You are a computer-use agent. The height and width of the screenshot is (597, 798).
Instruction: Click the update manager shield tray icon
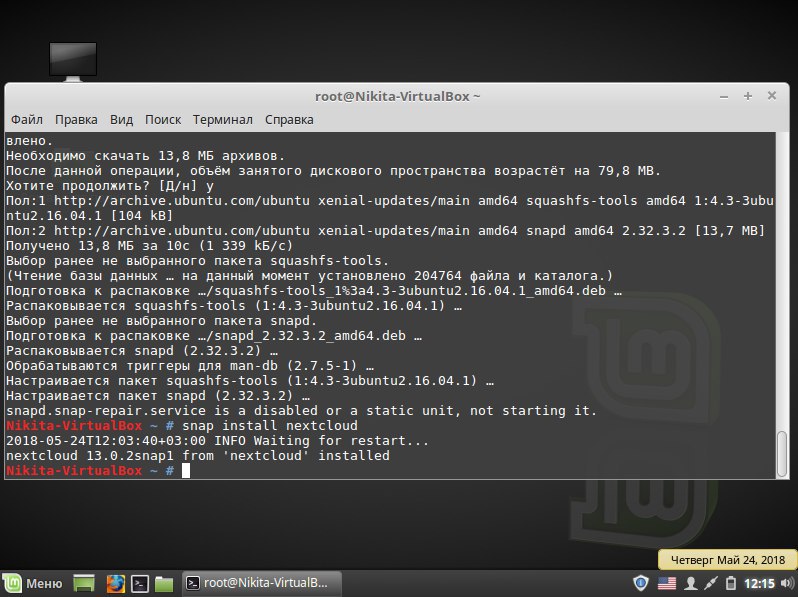[x=641, y=583]
